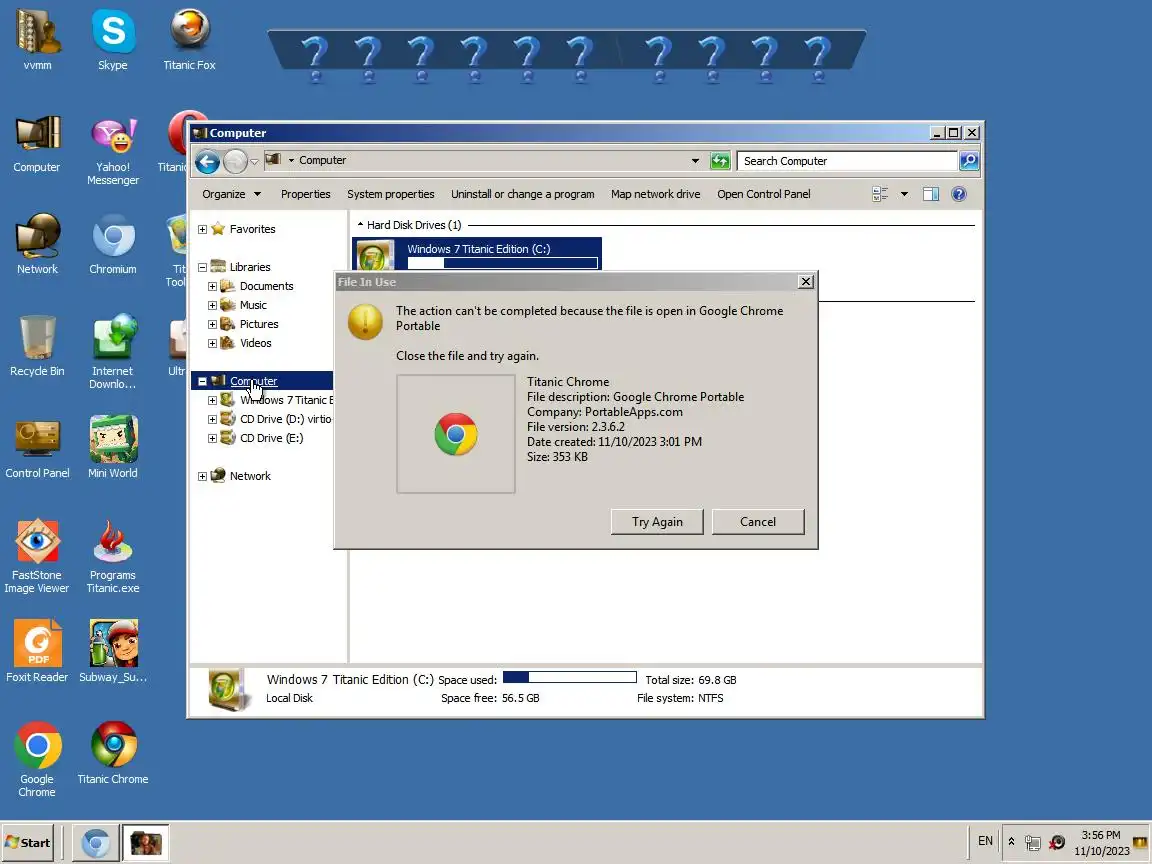Select CD Drive (E:) in tree
The width and height of the screenshot is (1152, 864).
point(271,438)
